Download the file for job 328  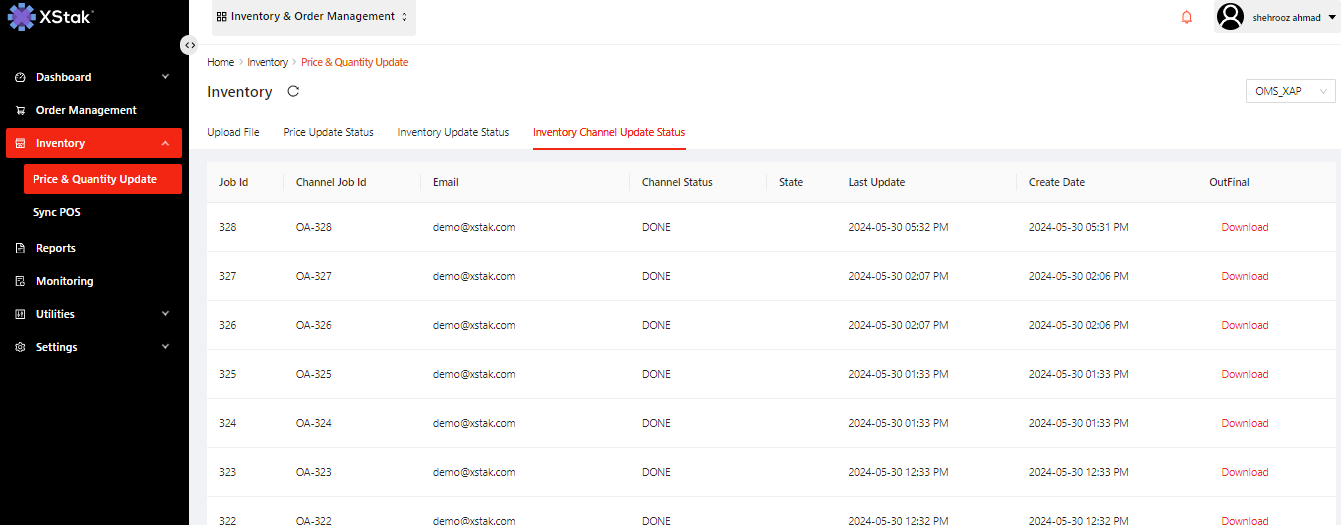click(x=1244, y=227)
